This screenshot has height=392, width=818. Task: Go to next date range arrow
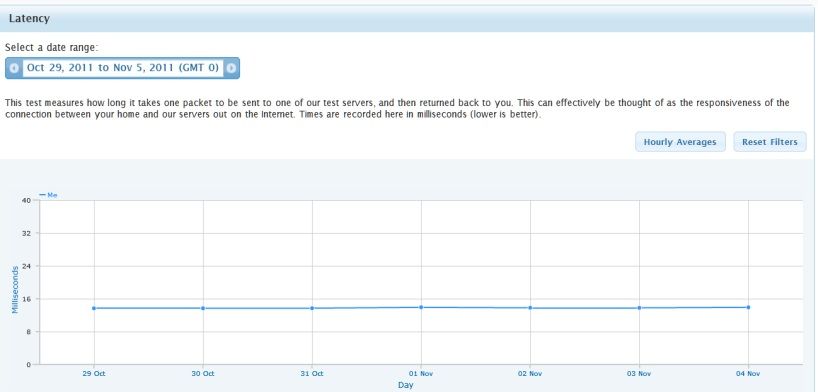231,68
